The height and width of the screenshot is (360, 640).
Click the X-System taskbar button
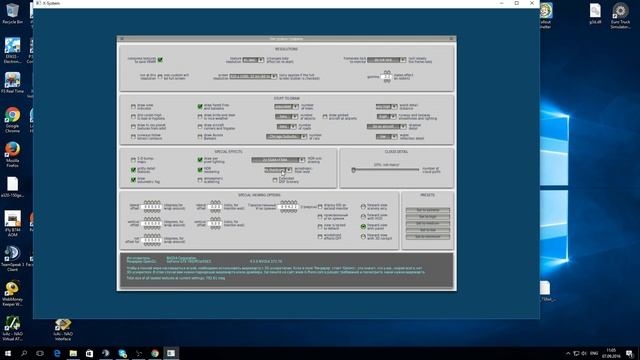click(x=171, y=353)
